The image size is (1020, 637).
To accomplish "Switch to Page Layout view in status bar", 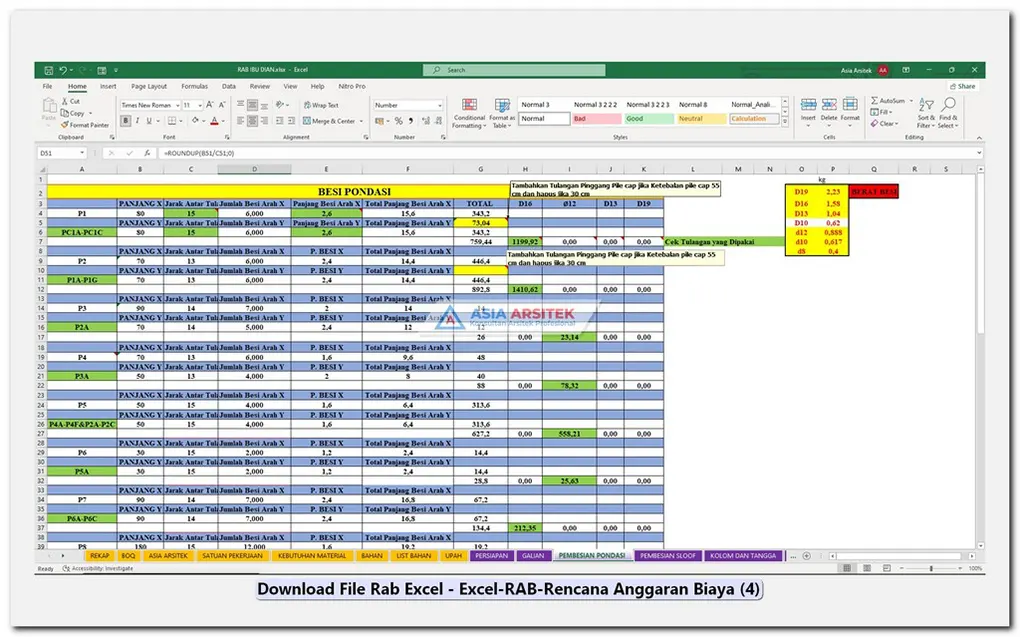I will coord(866,568).
